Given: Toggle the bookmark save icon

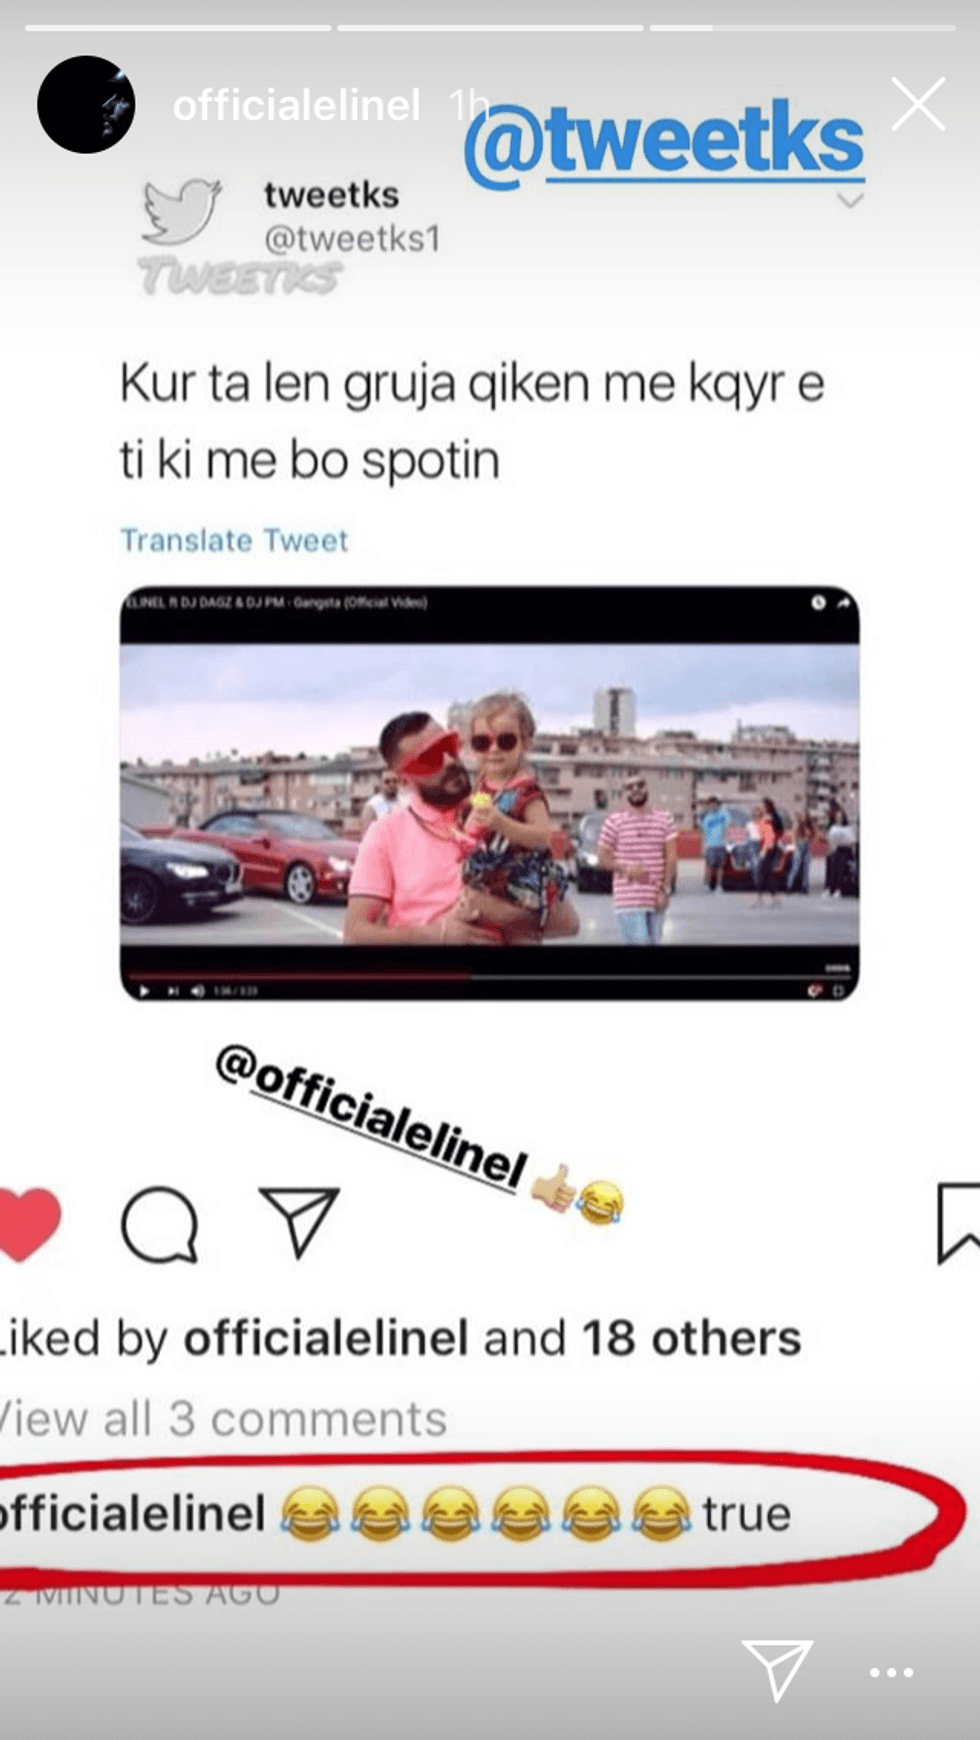Looking at the screenshot, I should [958, 1223].
